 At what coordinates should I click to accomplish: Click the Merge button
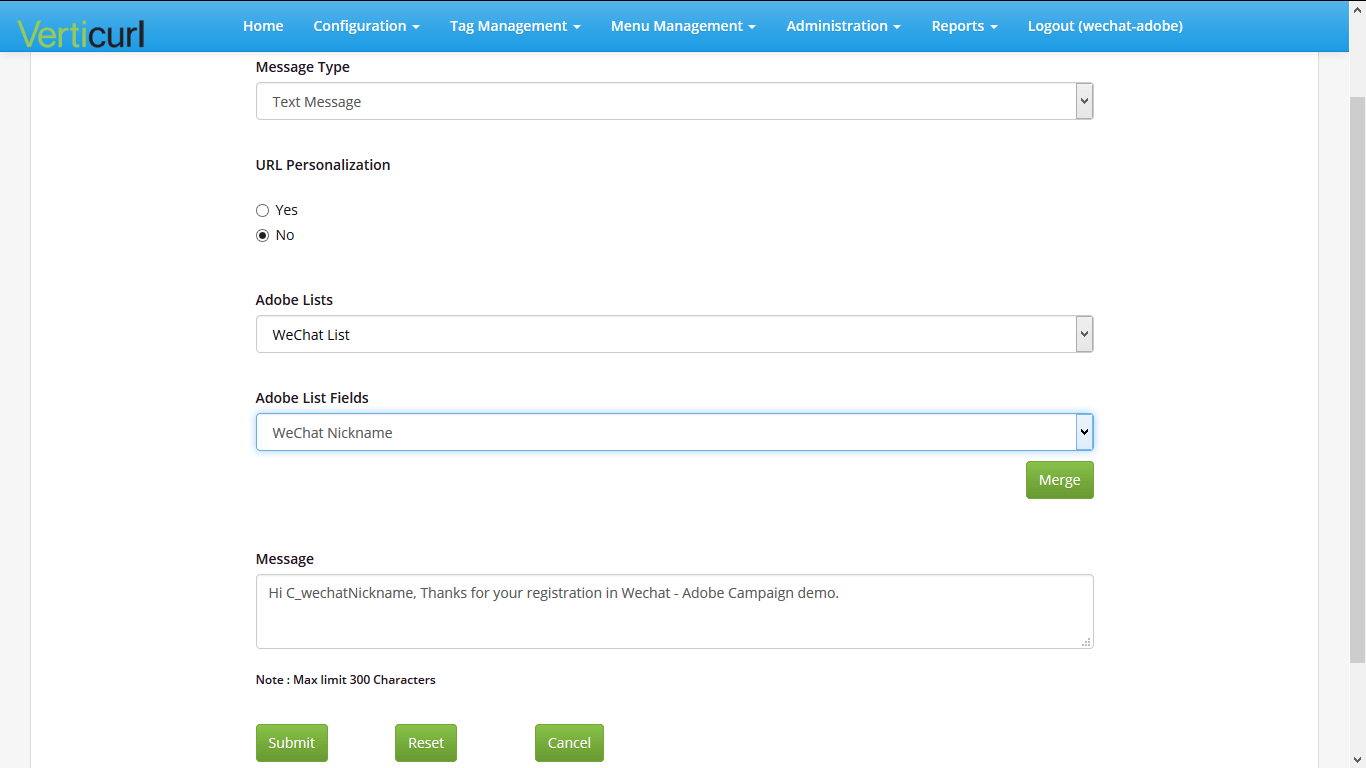[1059, 479]
